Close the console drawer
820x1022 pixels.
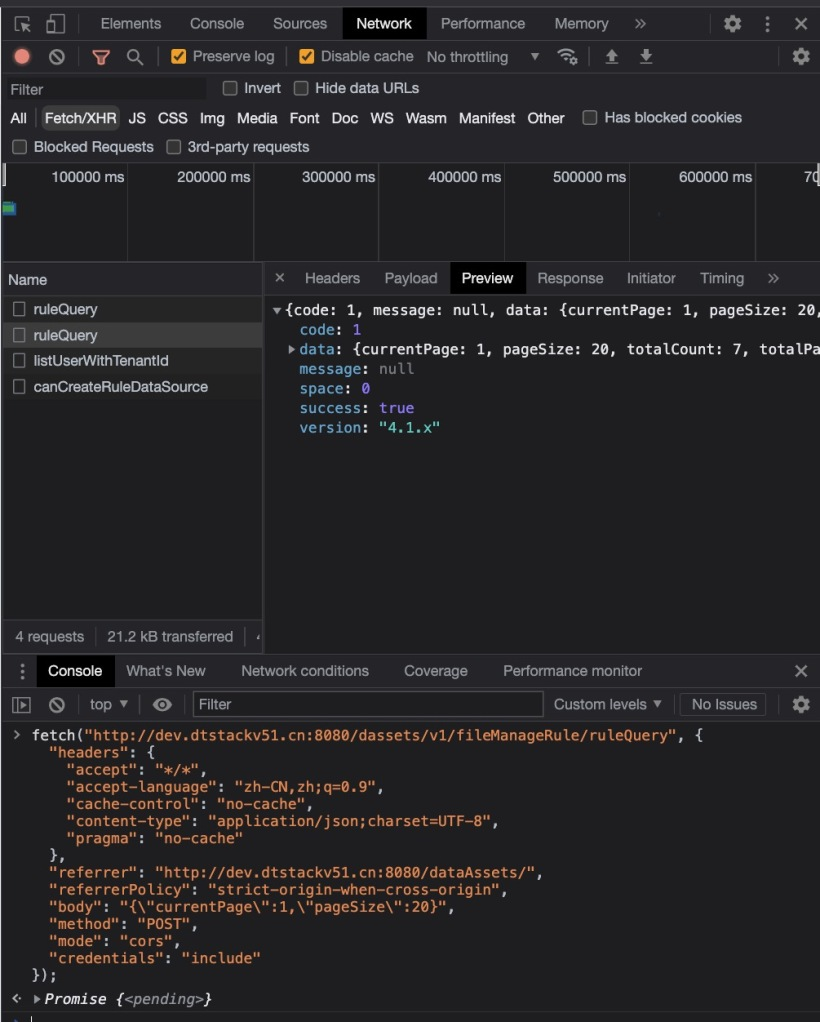(801, 671)
